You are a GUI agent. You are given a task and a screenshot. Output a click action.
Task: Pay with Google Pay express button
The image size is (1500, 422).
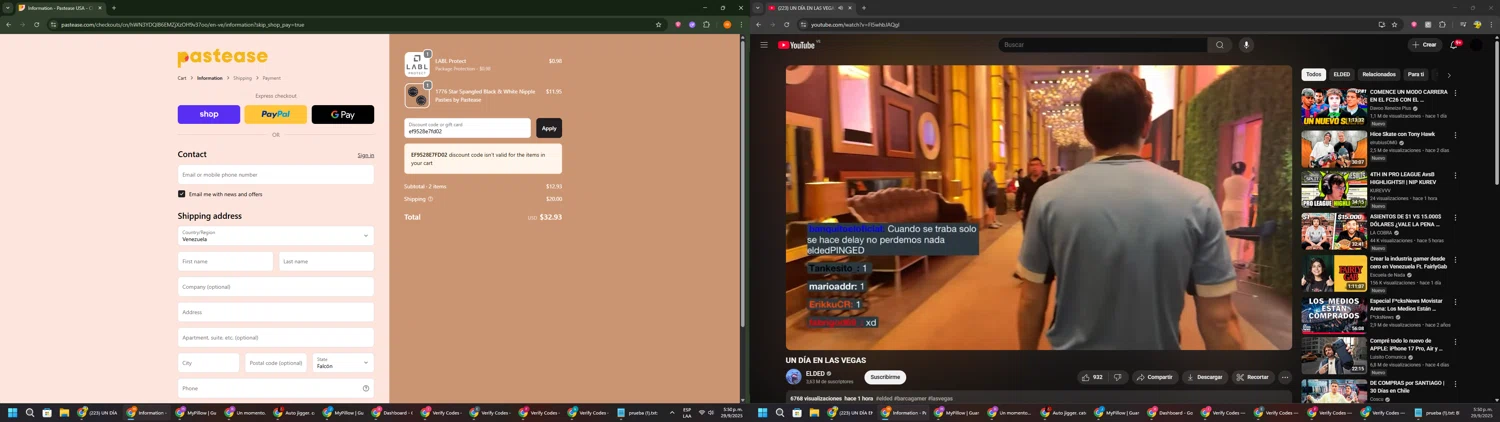(343, 115)
